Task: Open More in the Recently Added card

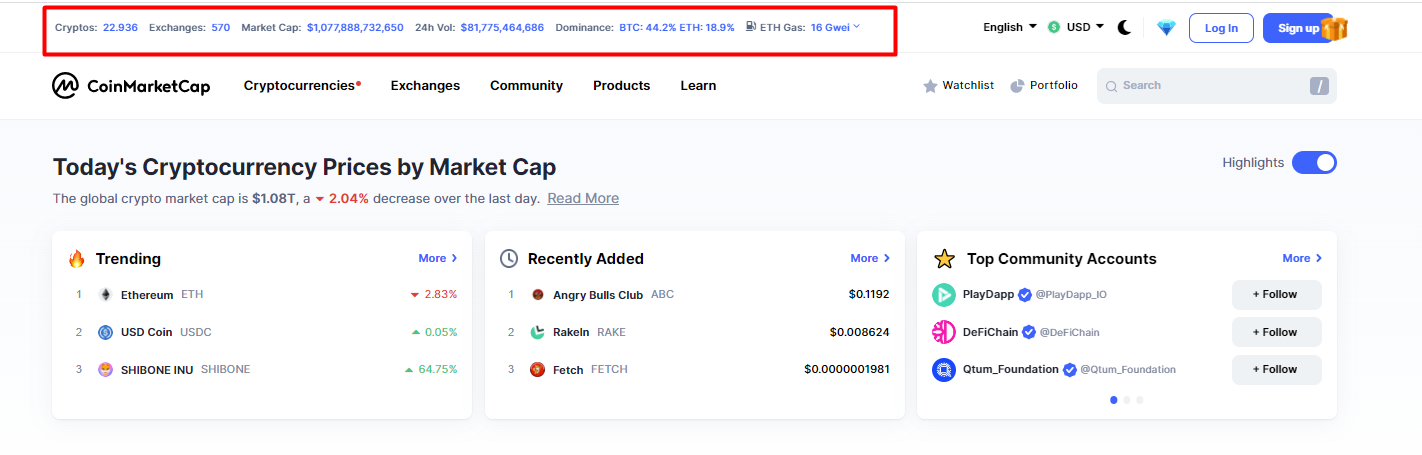Action: (x=870, y=258)
